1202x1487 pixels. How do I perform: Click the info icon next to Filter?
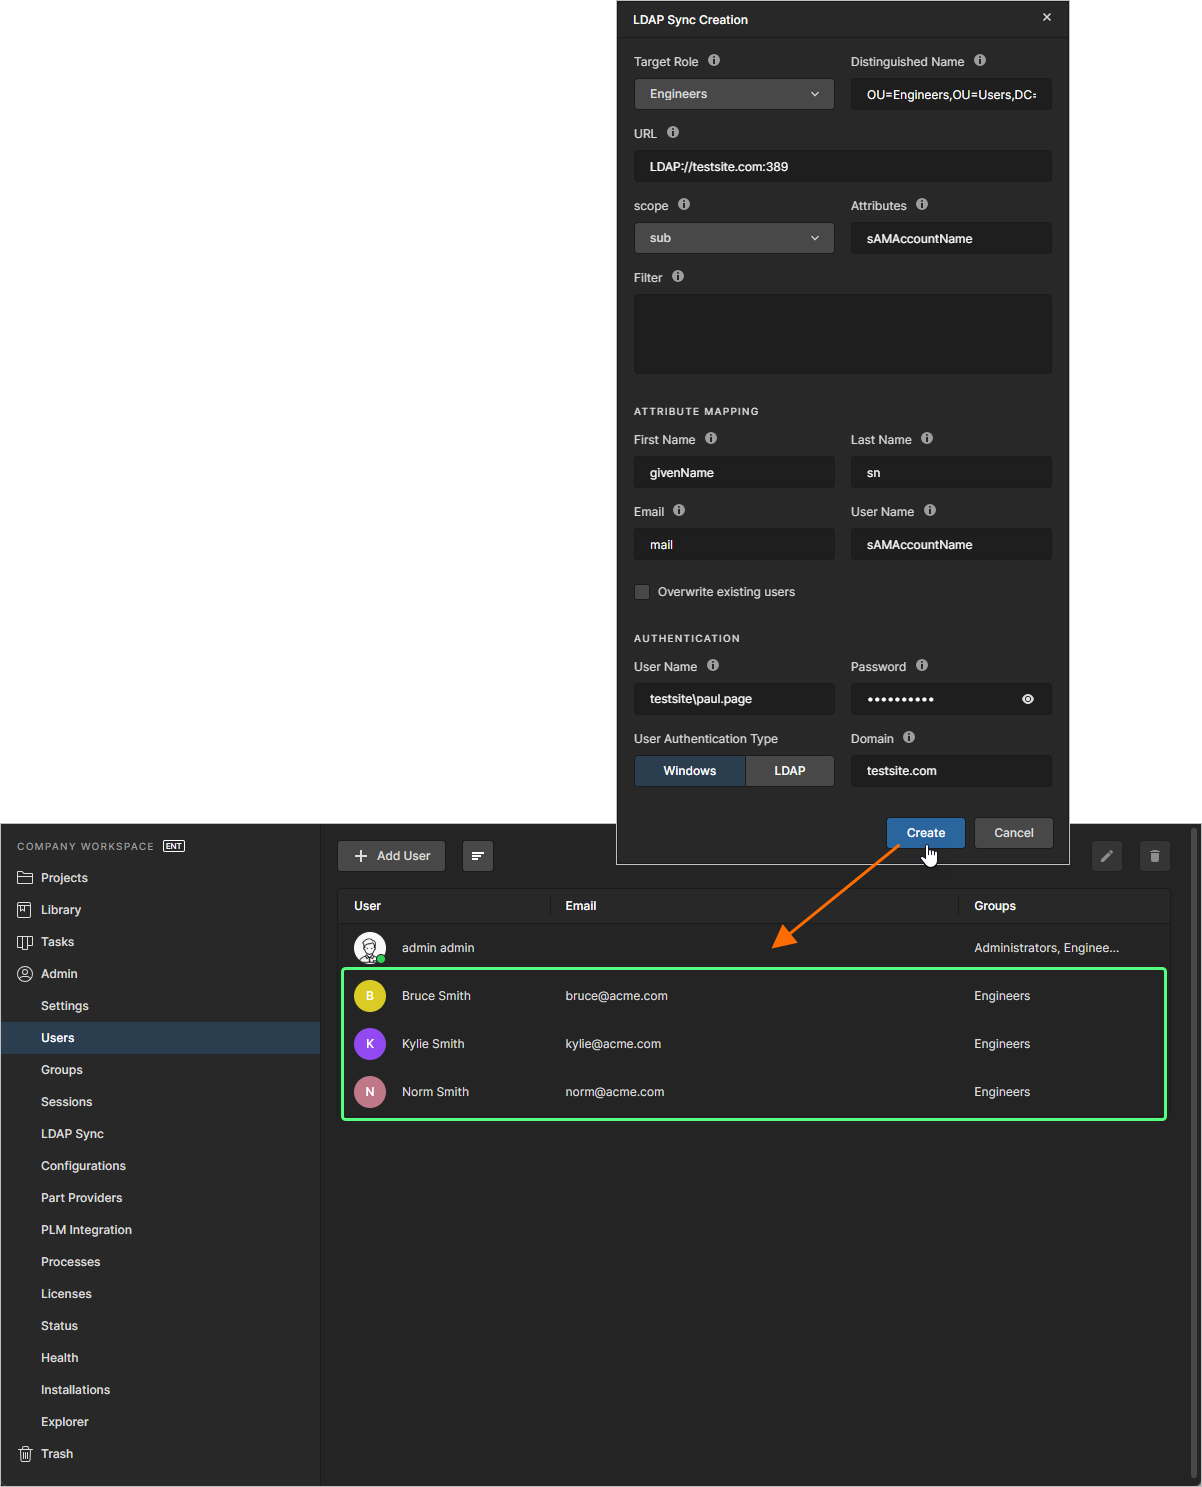coord(678,277)
